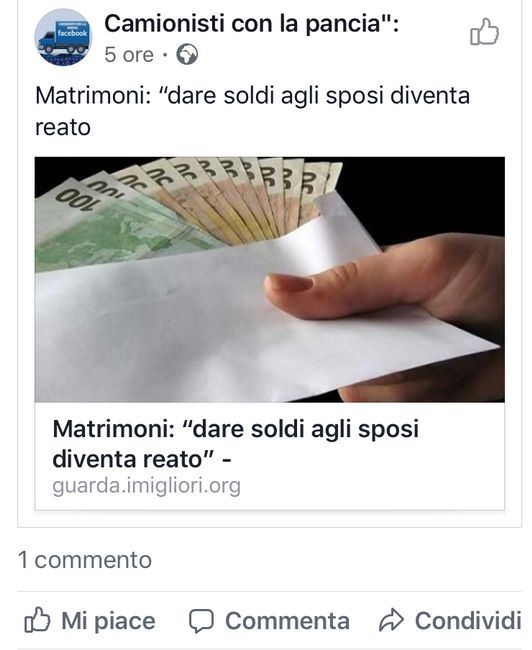Click thumbs-up icon beside Mi piace
532x650 pixels.
click(x=37, y=620)
